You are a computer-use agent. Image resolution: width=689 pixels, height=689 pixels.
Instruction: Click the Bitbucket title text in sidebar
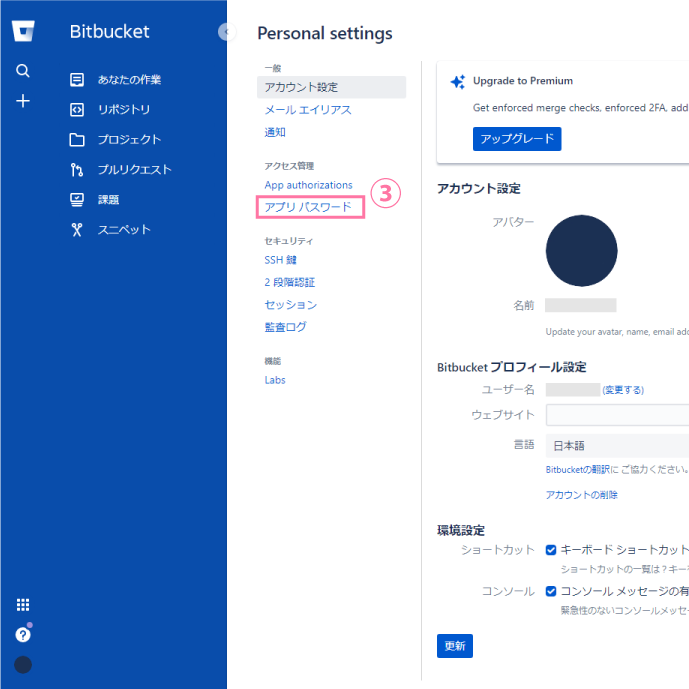(x=109, y=32)
